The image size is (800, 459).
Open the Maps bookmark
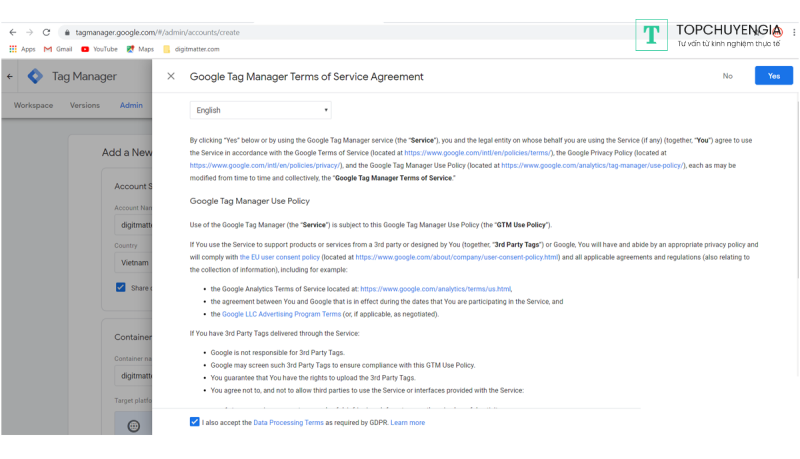(139, 49)
